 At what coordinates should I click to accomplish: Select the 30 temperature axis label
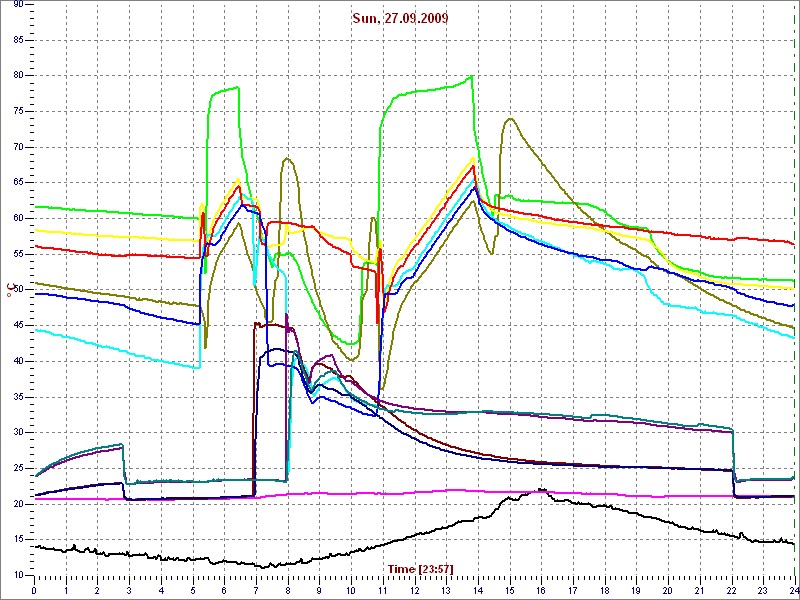click(18, 433)
